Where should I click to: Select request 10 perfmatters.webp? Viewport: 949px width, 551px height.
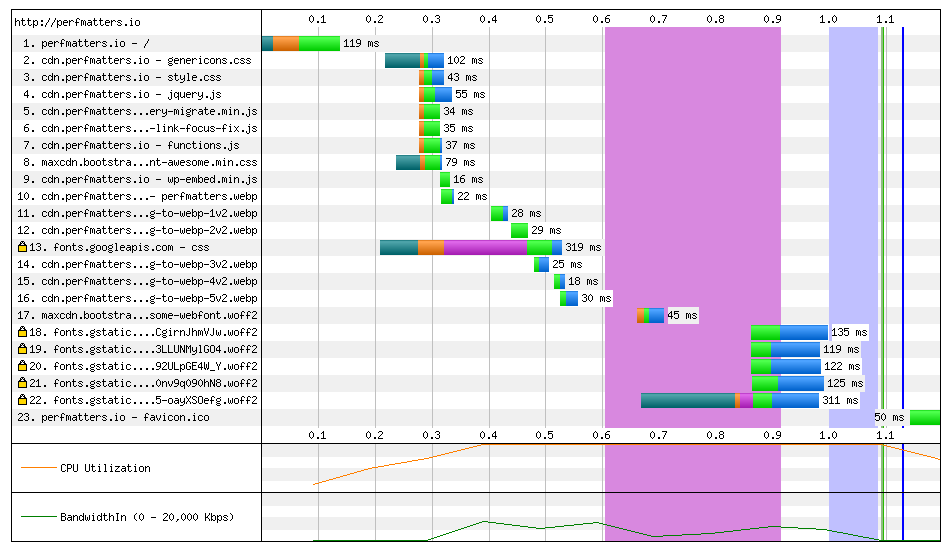coord(137,196)
